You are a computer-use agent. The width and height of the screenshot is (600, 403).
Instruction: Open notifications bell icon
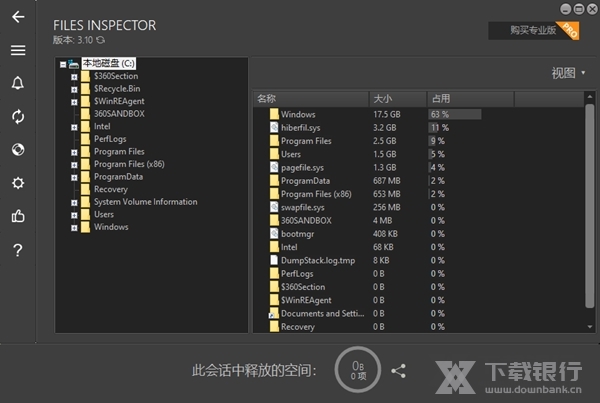[18, 83]
